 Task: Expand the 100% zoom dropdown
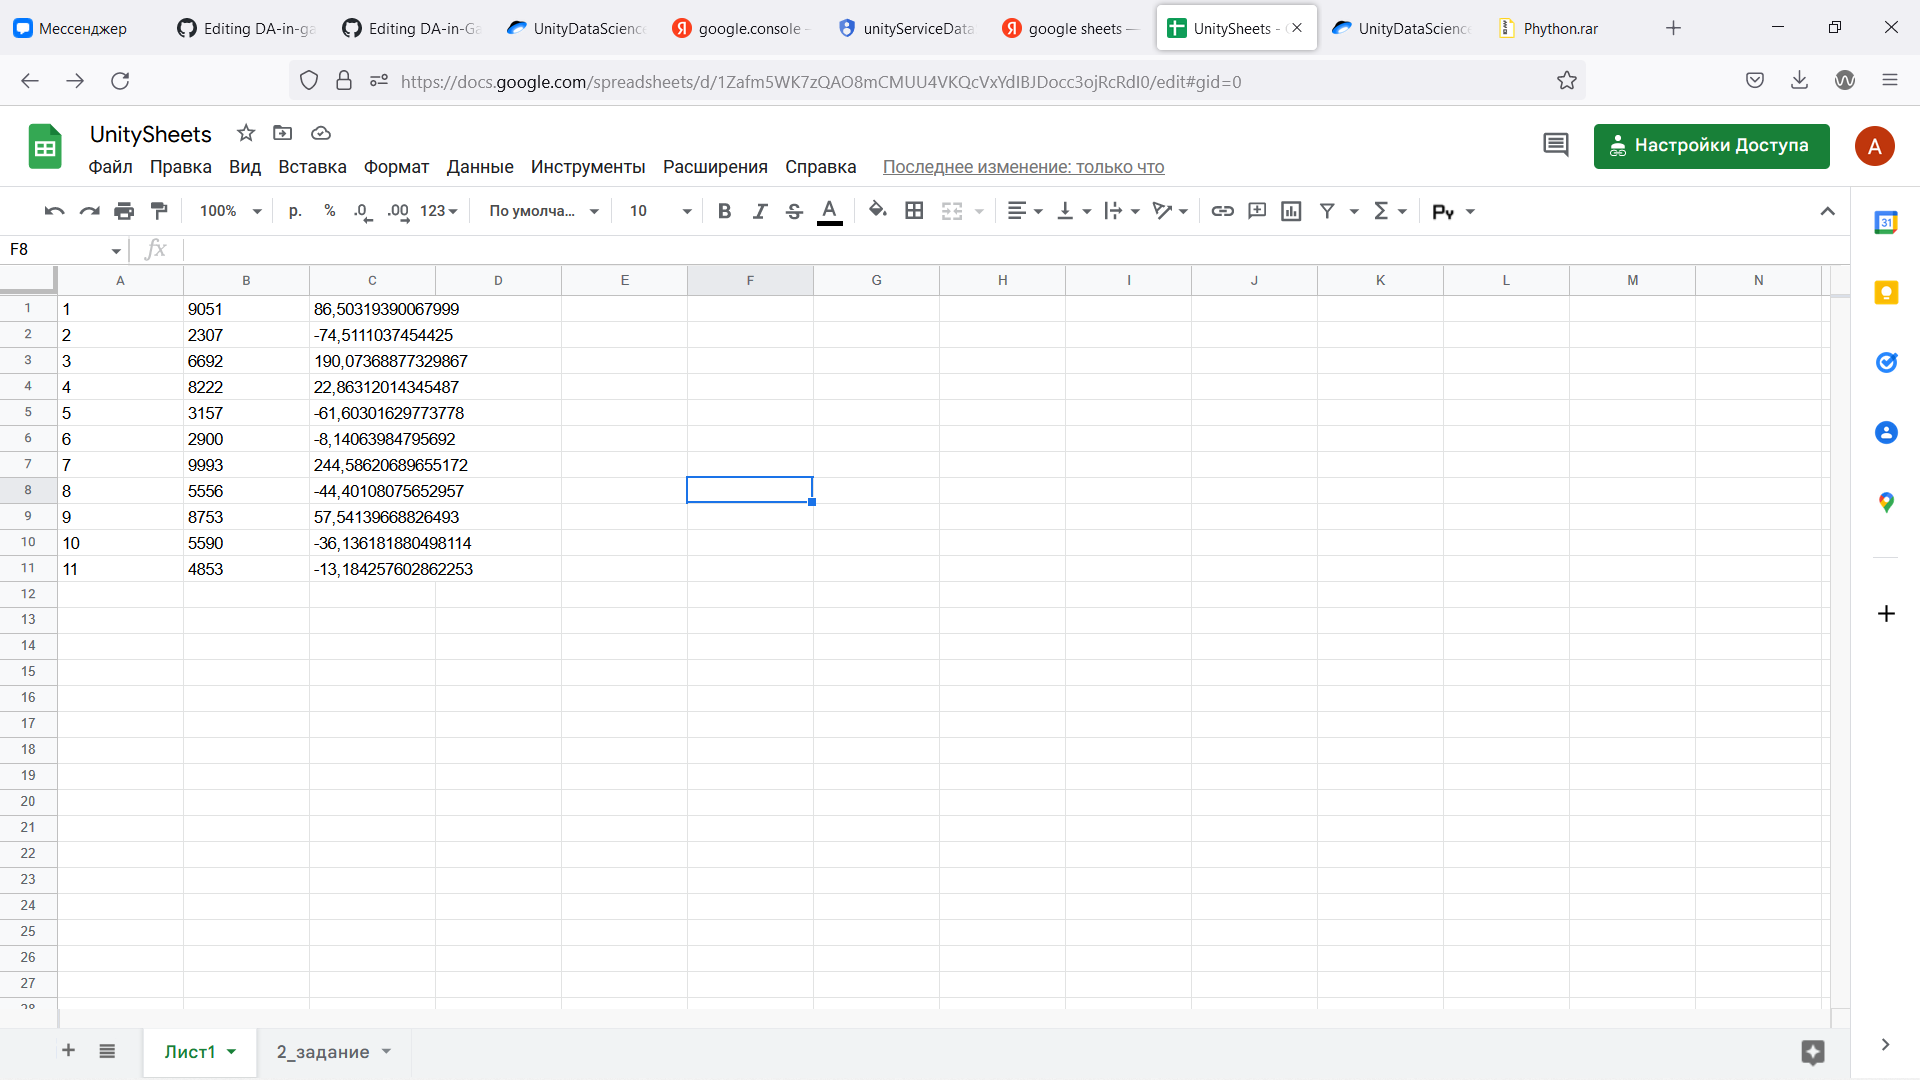(x=230, y=211)
